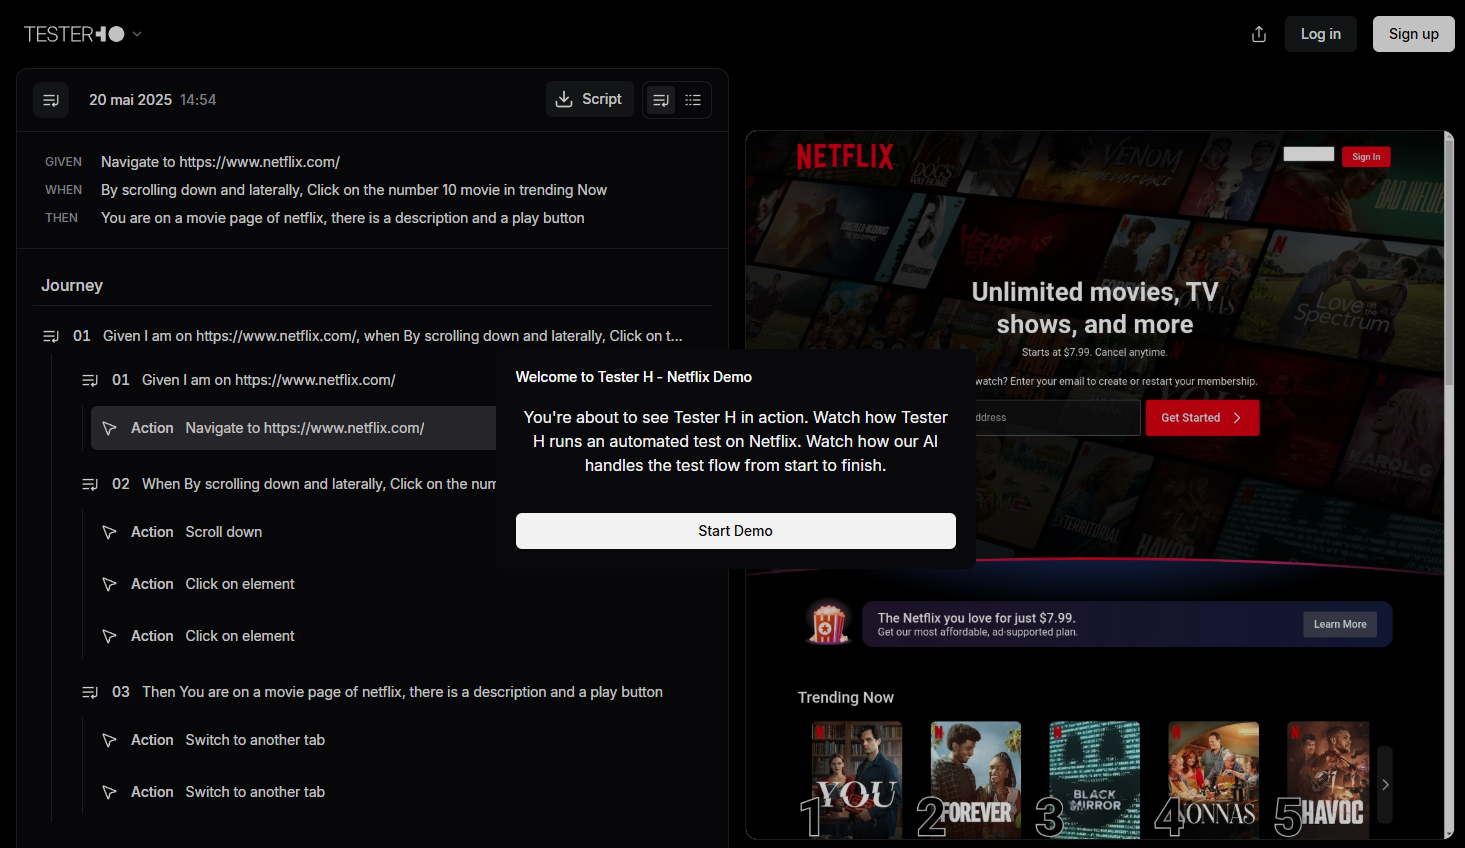The height and width of the screenshot is (848, 1465).
Task: Click Learn More in Netflix banner
Action: (x=1340, y=624)
